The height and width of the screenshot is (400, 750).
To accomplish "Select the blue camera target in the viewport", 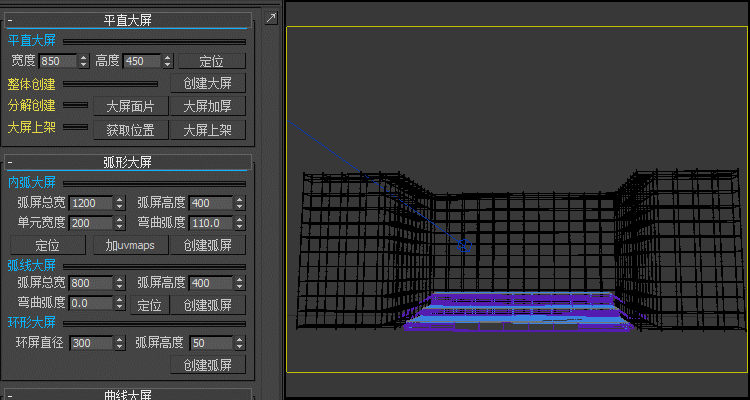I will (464, 246).
